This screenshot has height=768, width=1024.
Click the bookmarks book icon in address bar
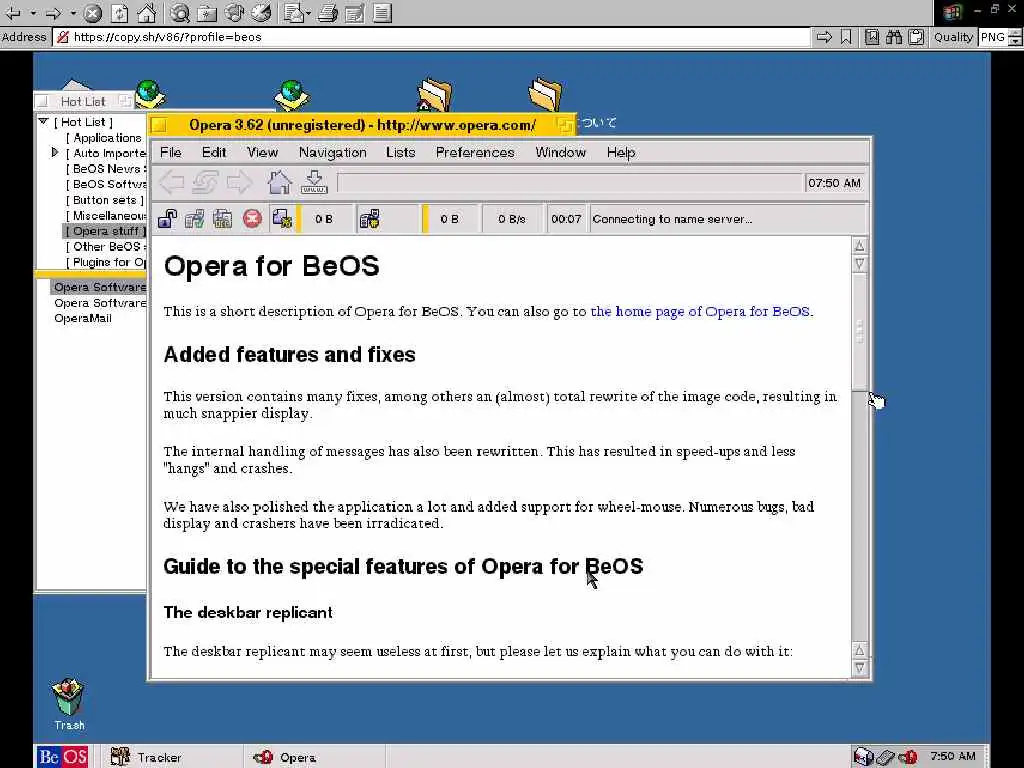pyautogui.click(x=872, y=37)
